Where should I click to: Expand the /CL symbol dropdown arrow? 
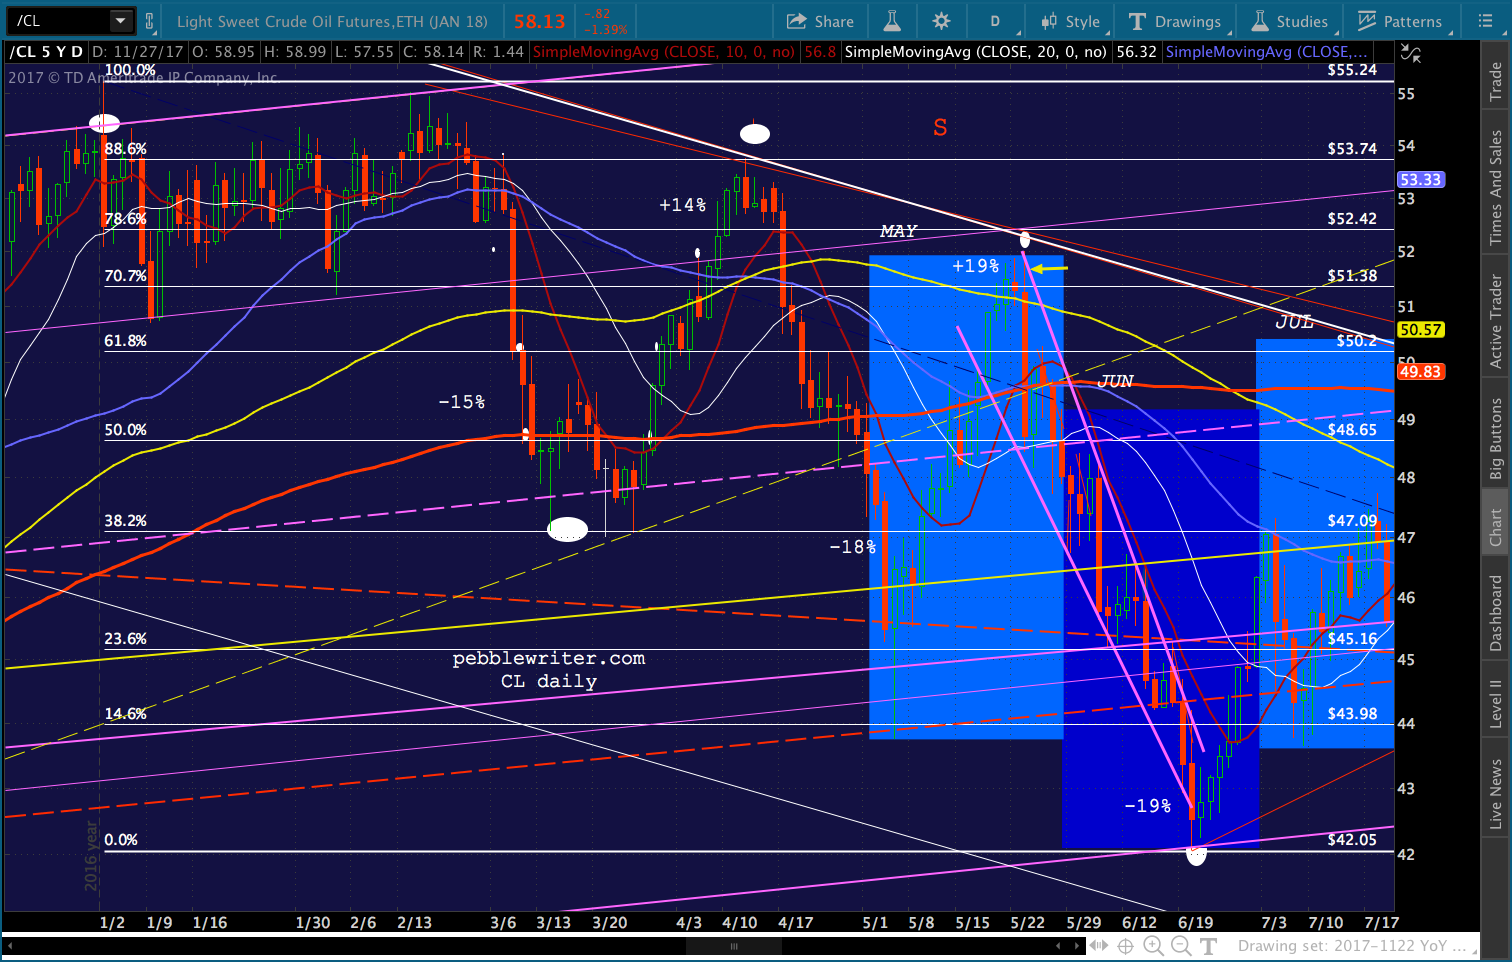pyautogui.click(x=121, y=20)
